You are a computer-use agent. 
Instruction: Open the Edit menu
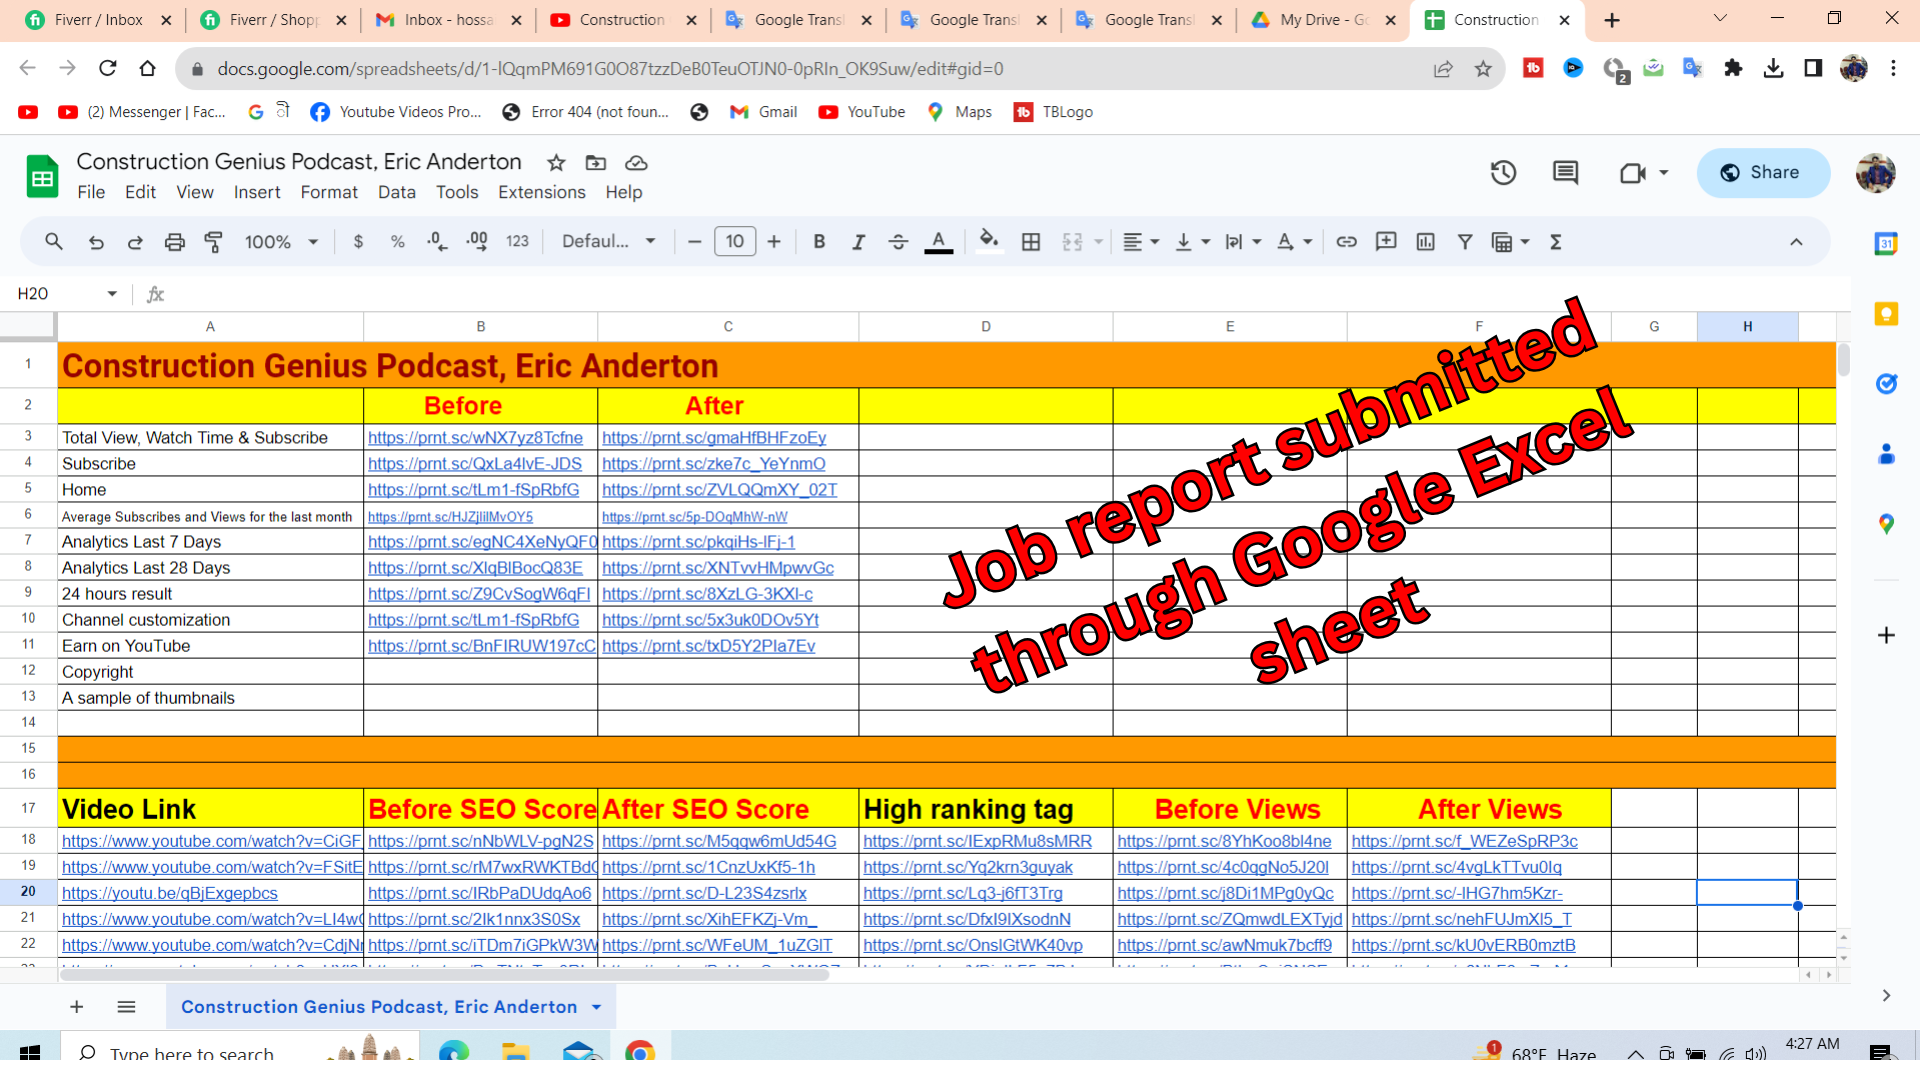coord(140,193)
